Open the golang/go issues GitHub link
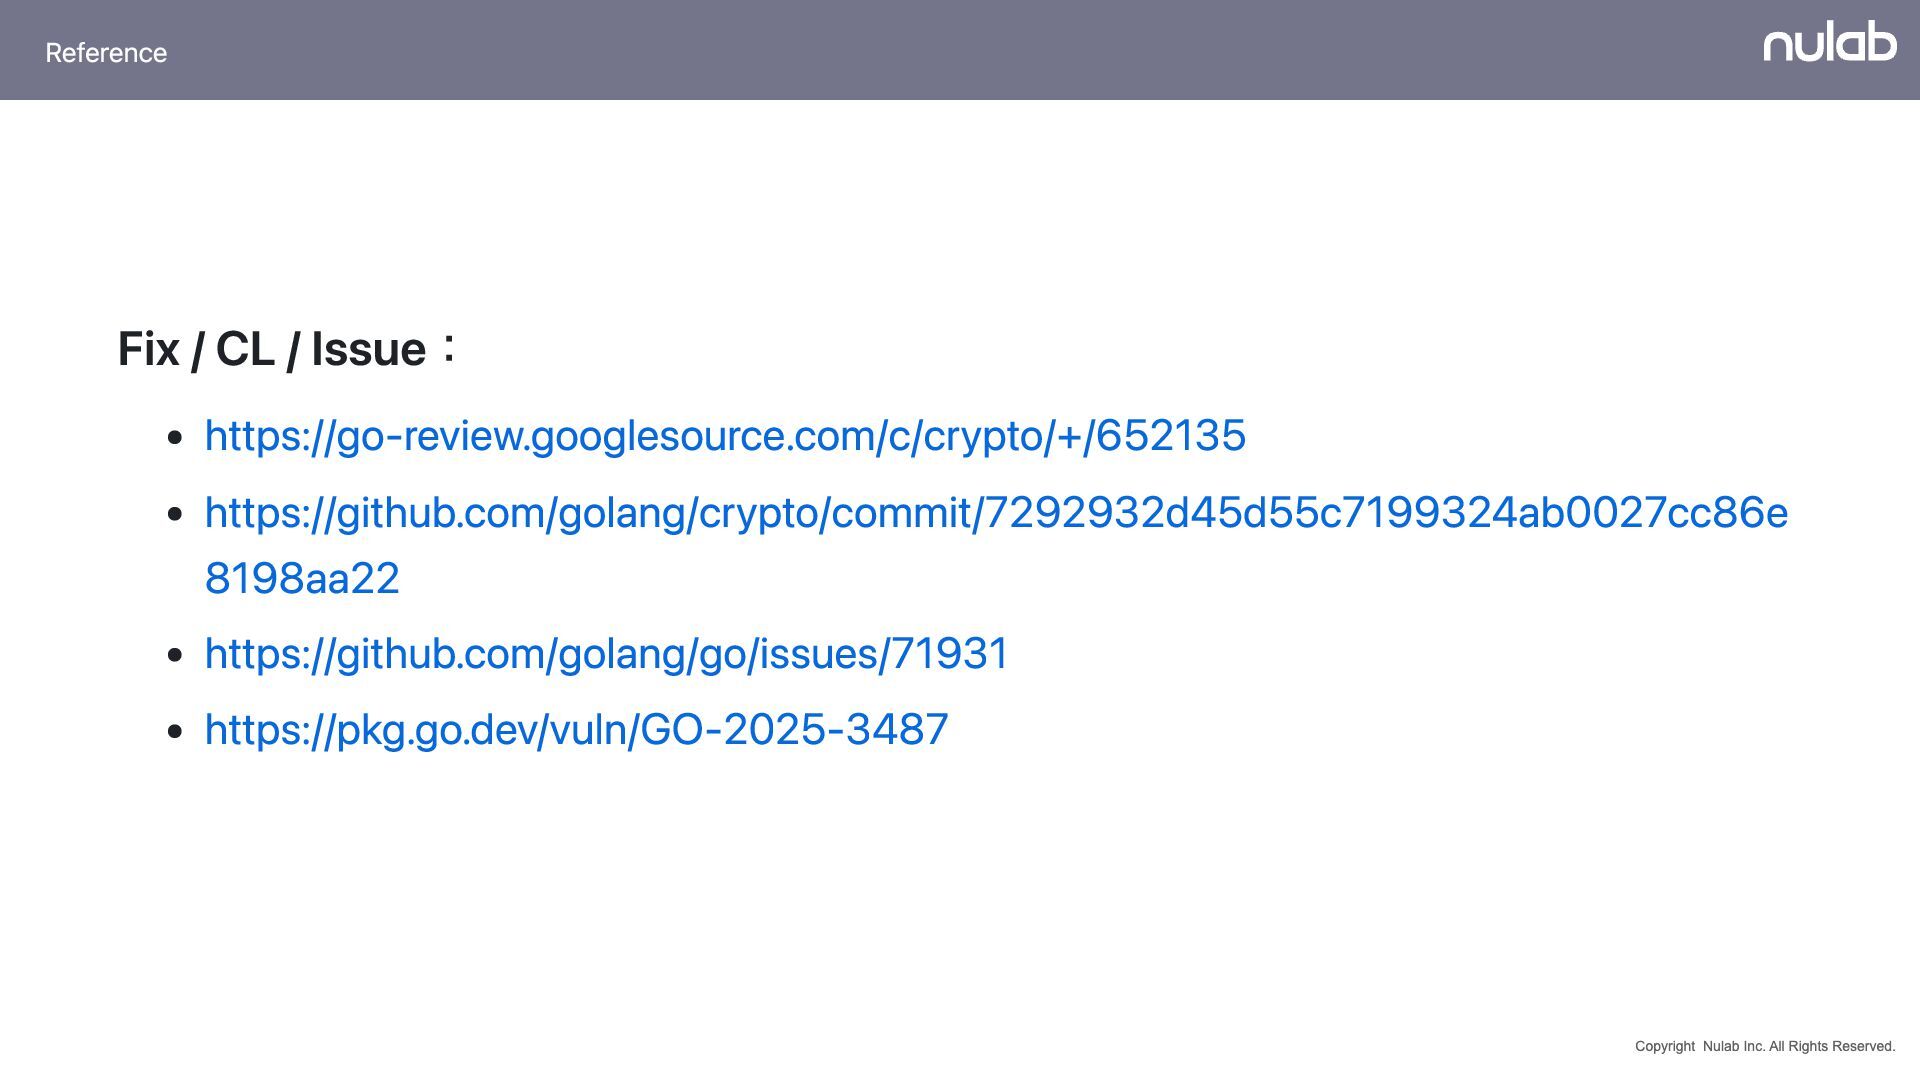 [607, 654]
